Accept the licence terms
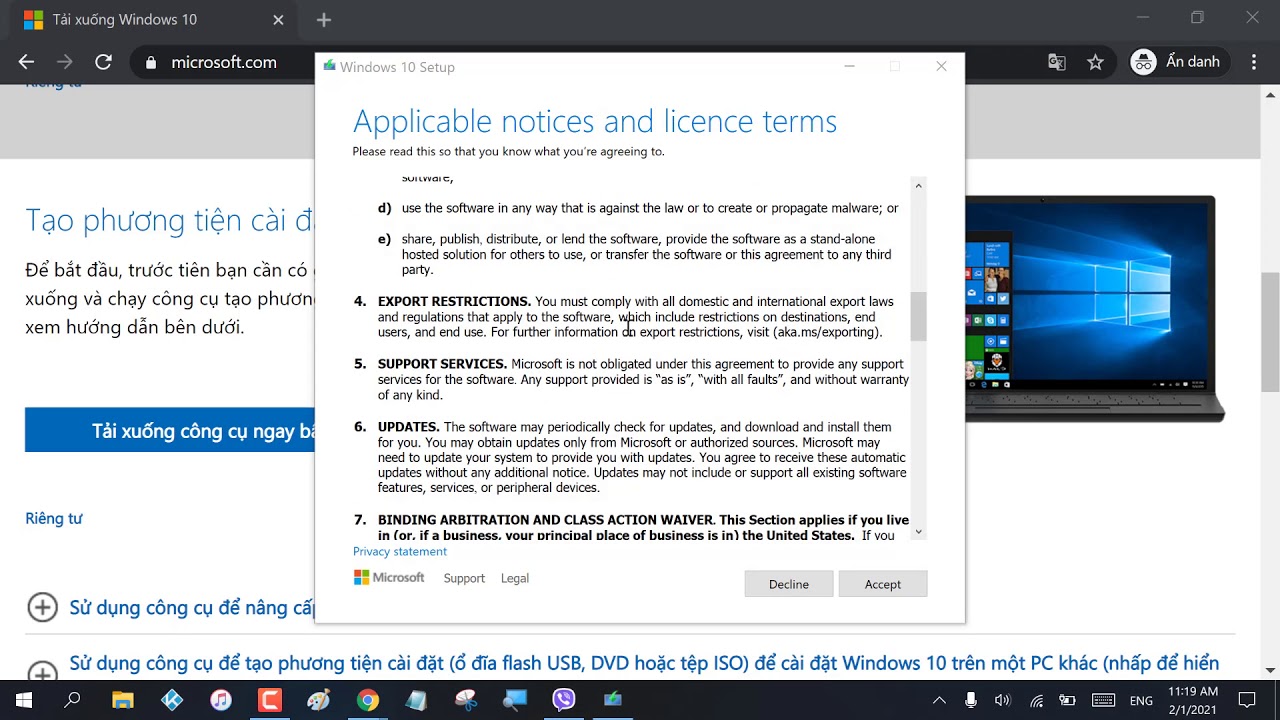This screenshot has width=1280, height=720. click(883, 584)
